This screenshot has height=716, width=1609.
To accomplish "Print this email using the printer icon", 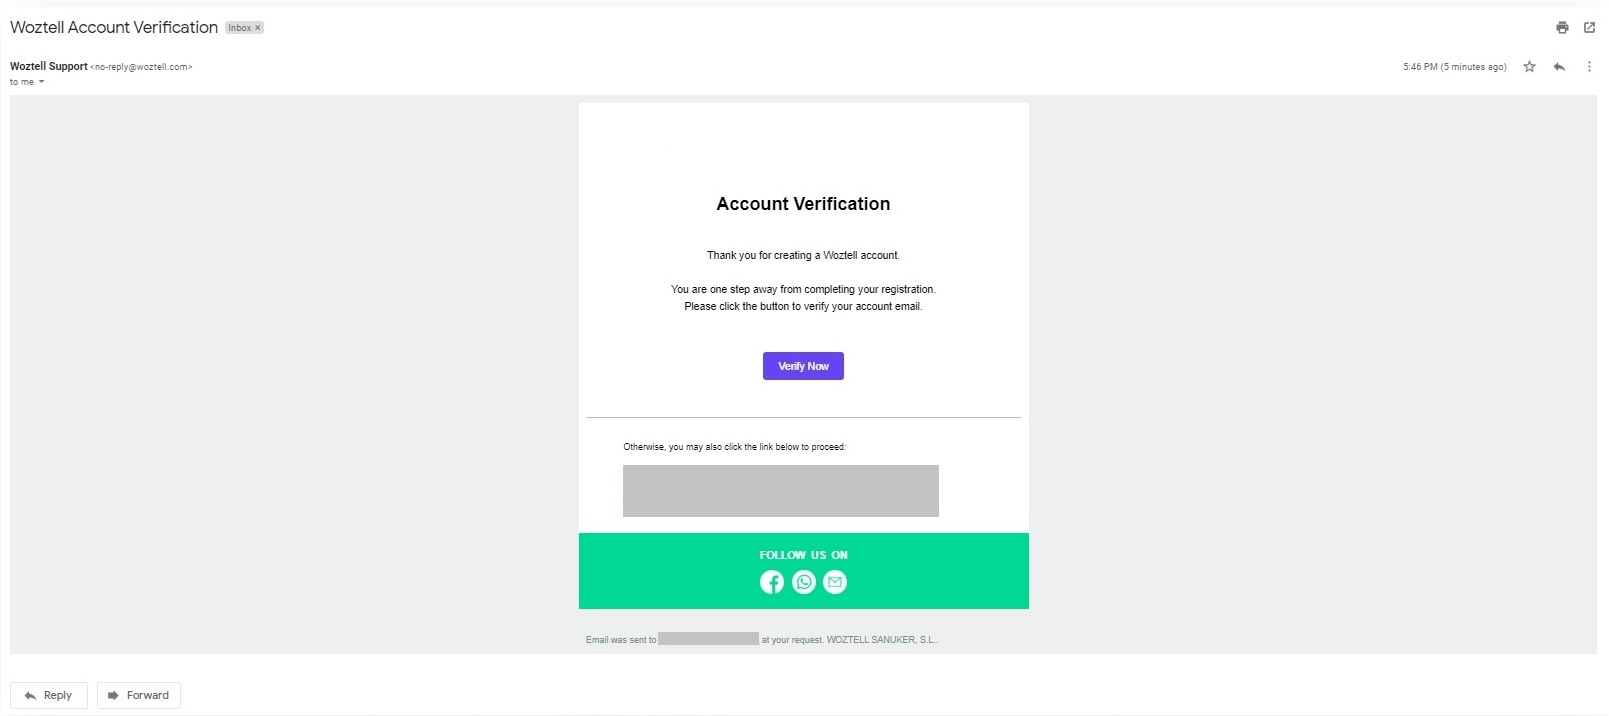I will (x=1562, y=28).
